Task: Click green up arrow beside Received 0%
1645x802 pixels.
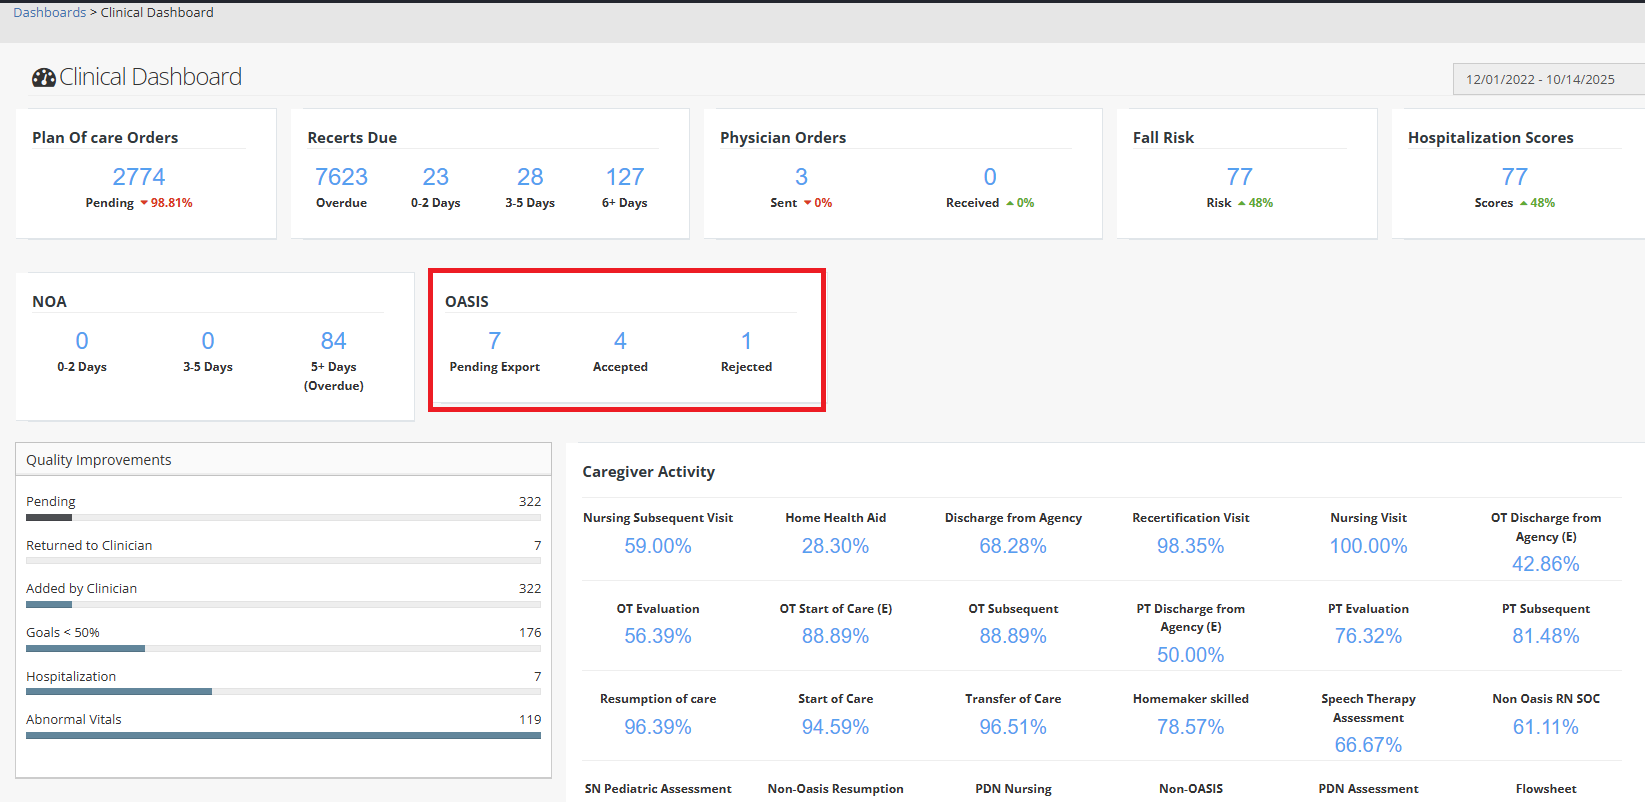Action: pos(1010,203)
